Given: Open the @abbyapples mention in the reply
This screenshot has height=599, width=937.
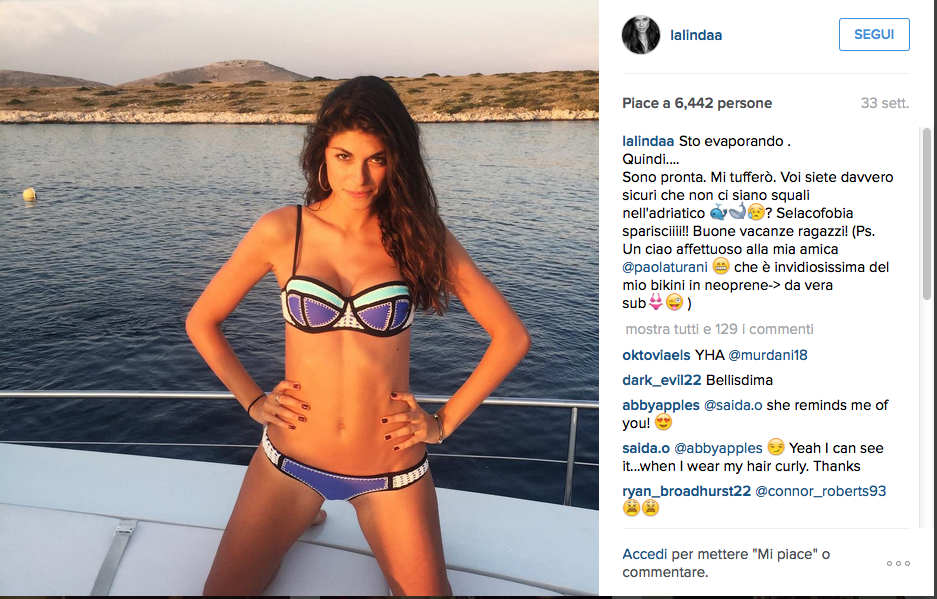Looking at the screenshot, I should pos(718,448).
